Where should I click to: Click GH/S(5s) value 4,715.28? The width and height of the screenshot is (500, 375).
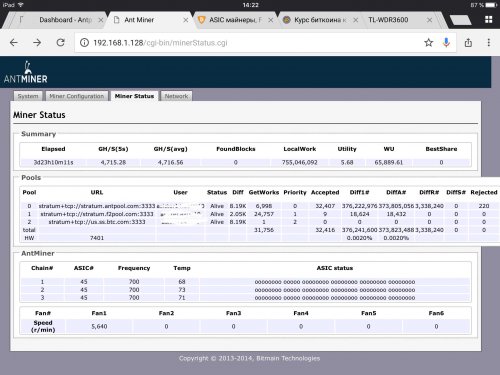point(113,162)
